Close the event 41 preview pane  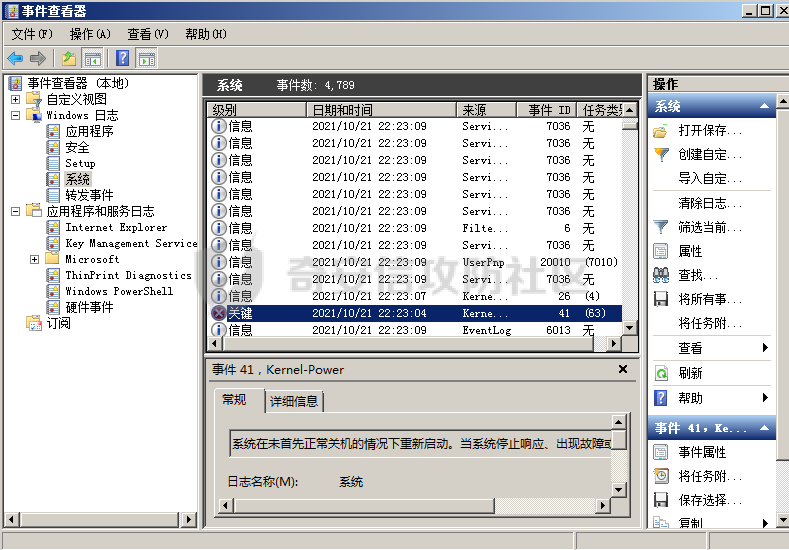coord(623,369)
